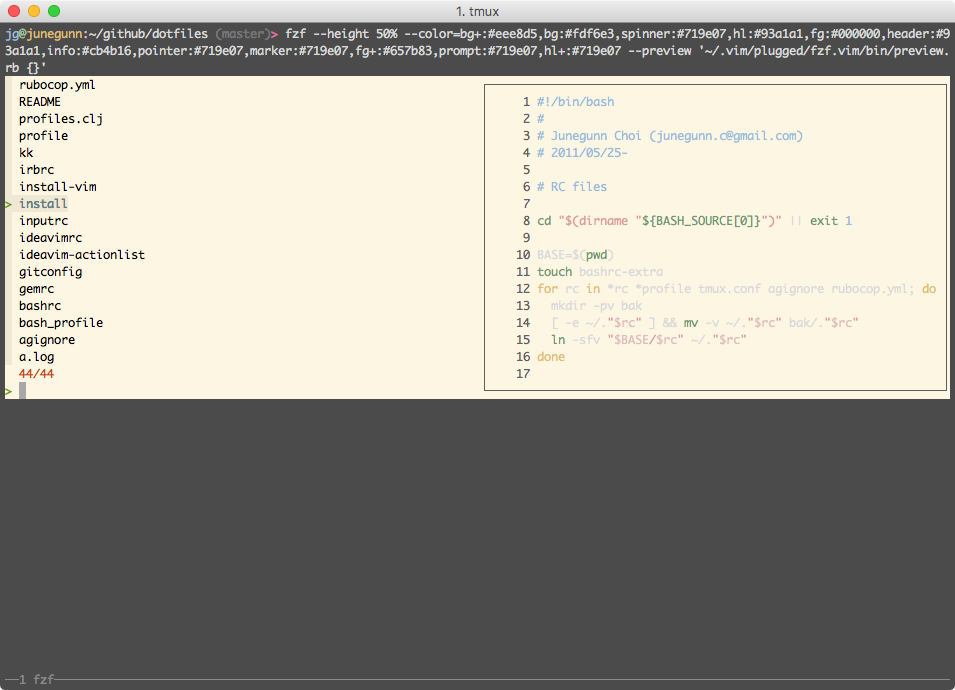Select "a.log" at the bottom of the list
Image resolution: width=955 pixels, height=690 pixels.
click(37, 356)
